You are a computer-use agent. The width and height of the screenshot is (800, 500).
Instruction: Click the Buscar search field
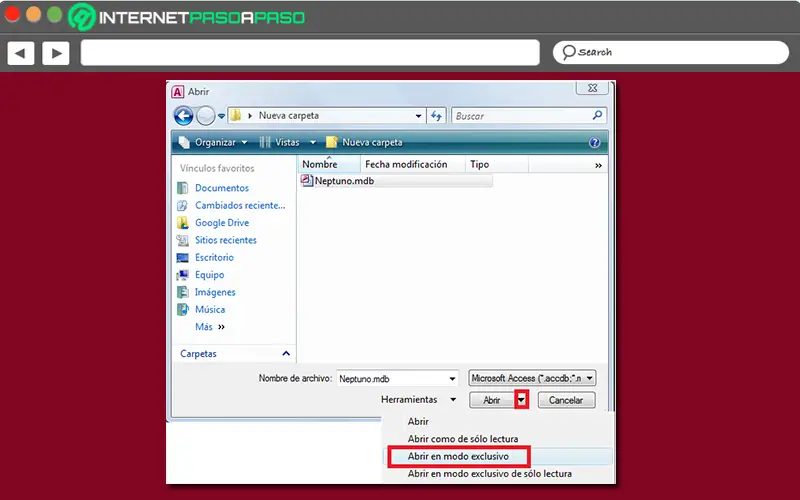pos(529,116)
